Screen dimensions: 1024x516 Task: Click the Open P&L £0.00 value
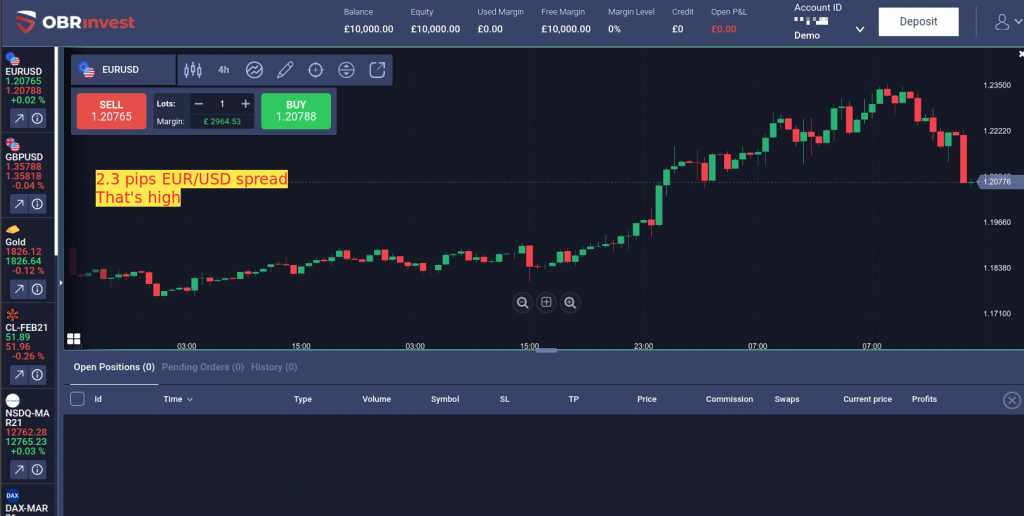724,29
